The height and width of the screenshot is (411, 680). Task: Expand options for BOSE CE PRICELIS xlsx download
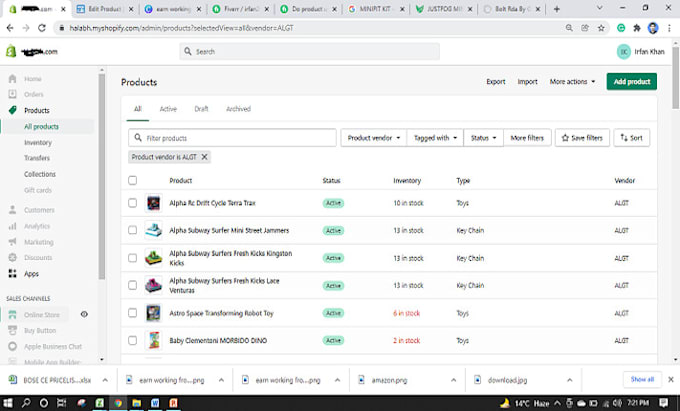pos(105,380)
